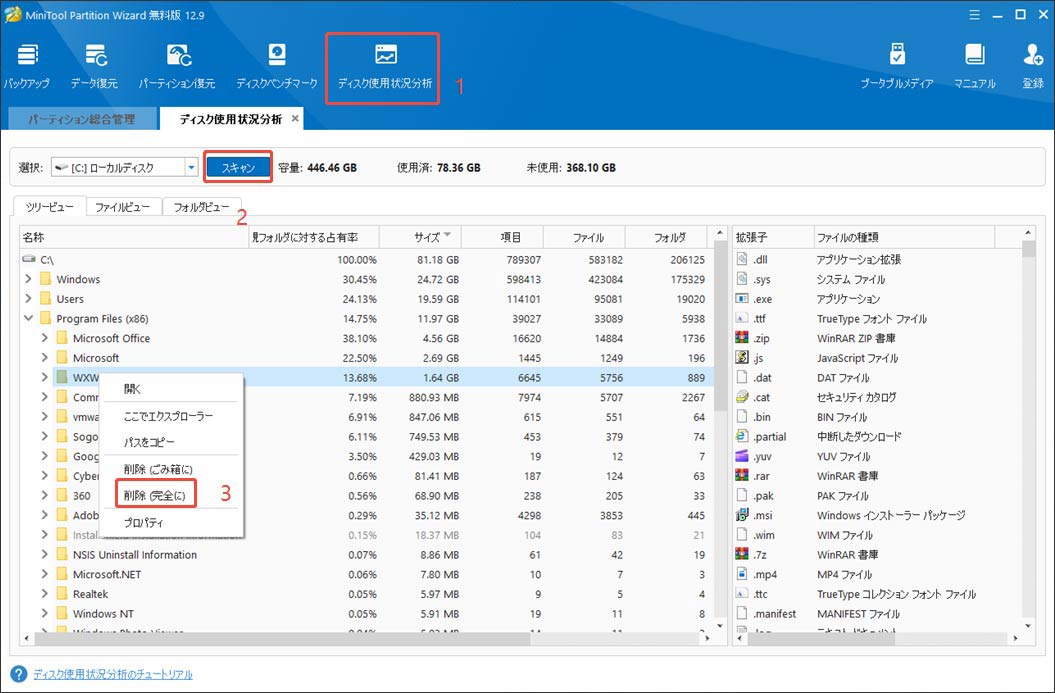Click the .js JavaScript file icon
The image size is (1055, 693).
pos(742,357)
